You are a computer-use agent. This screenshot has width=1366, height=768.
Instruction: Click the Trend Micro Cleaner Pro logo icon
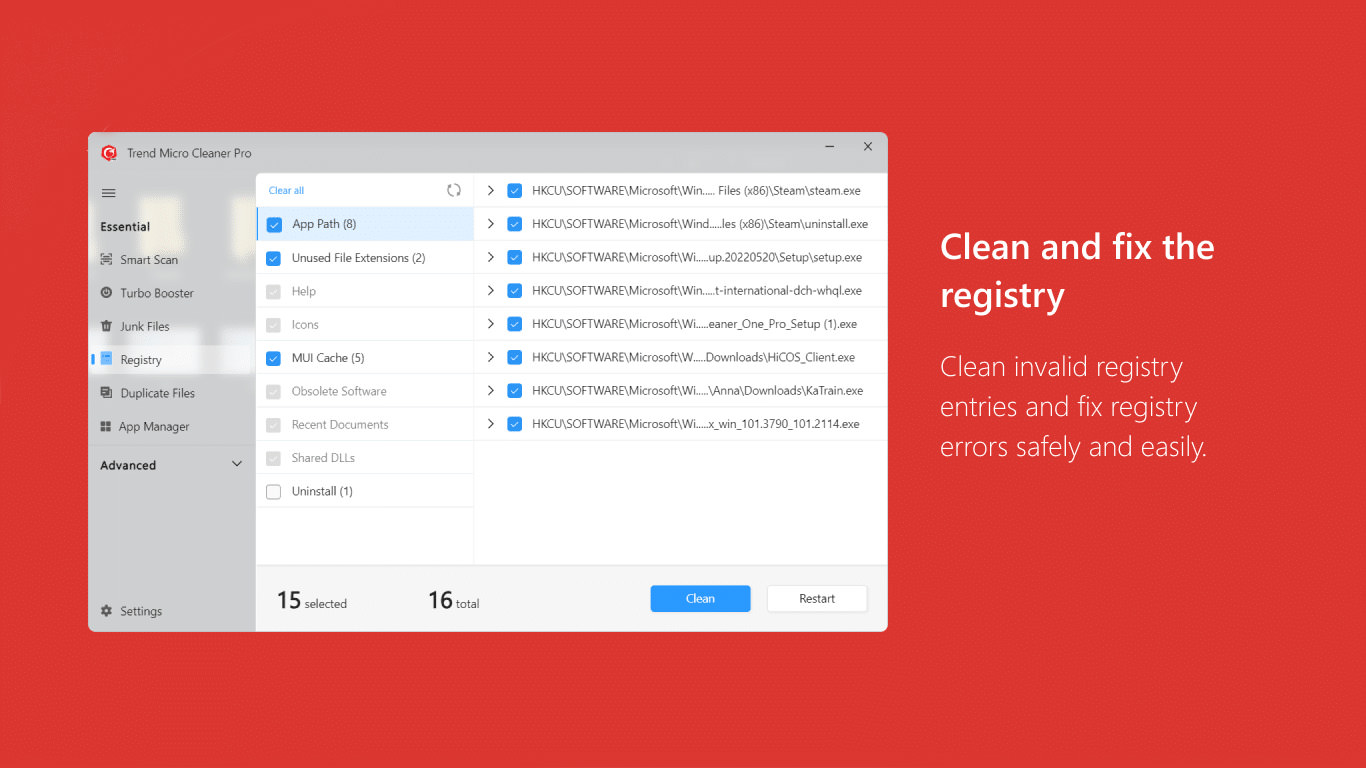coord(109,153)
